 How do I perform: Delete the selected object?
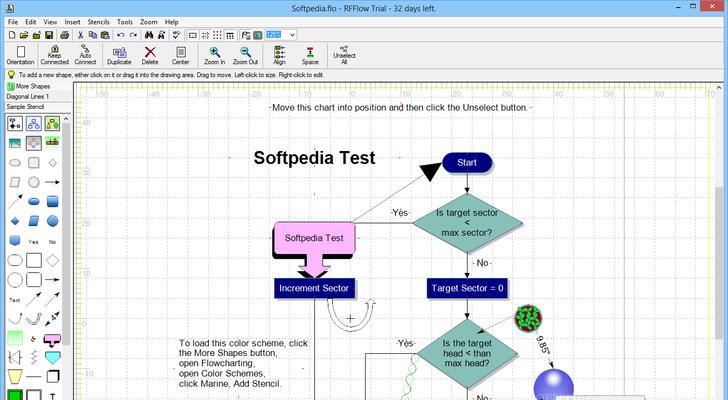coord(150,55)
